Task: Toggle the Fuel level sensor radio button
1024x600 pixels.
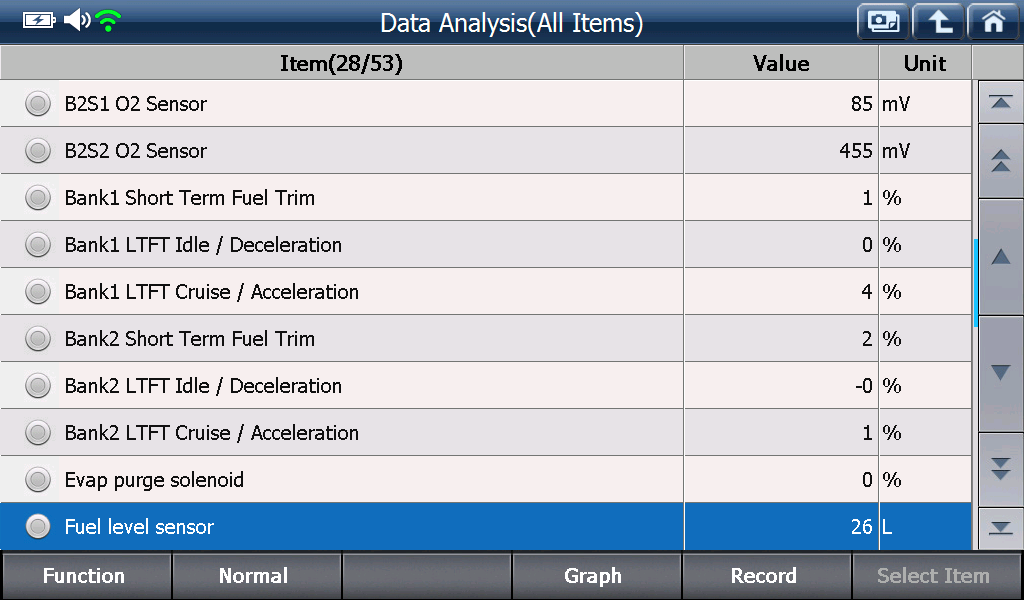Action: [38, 527]
